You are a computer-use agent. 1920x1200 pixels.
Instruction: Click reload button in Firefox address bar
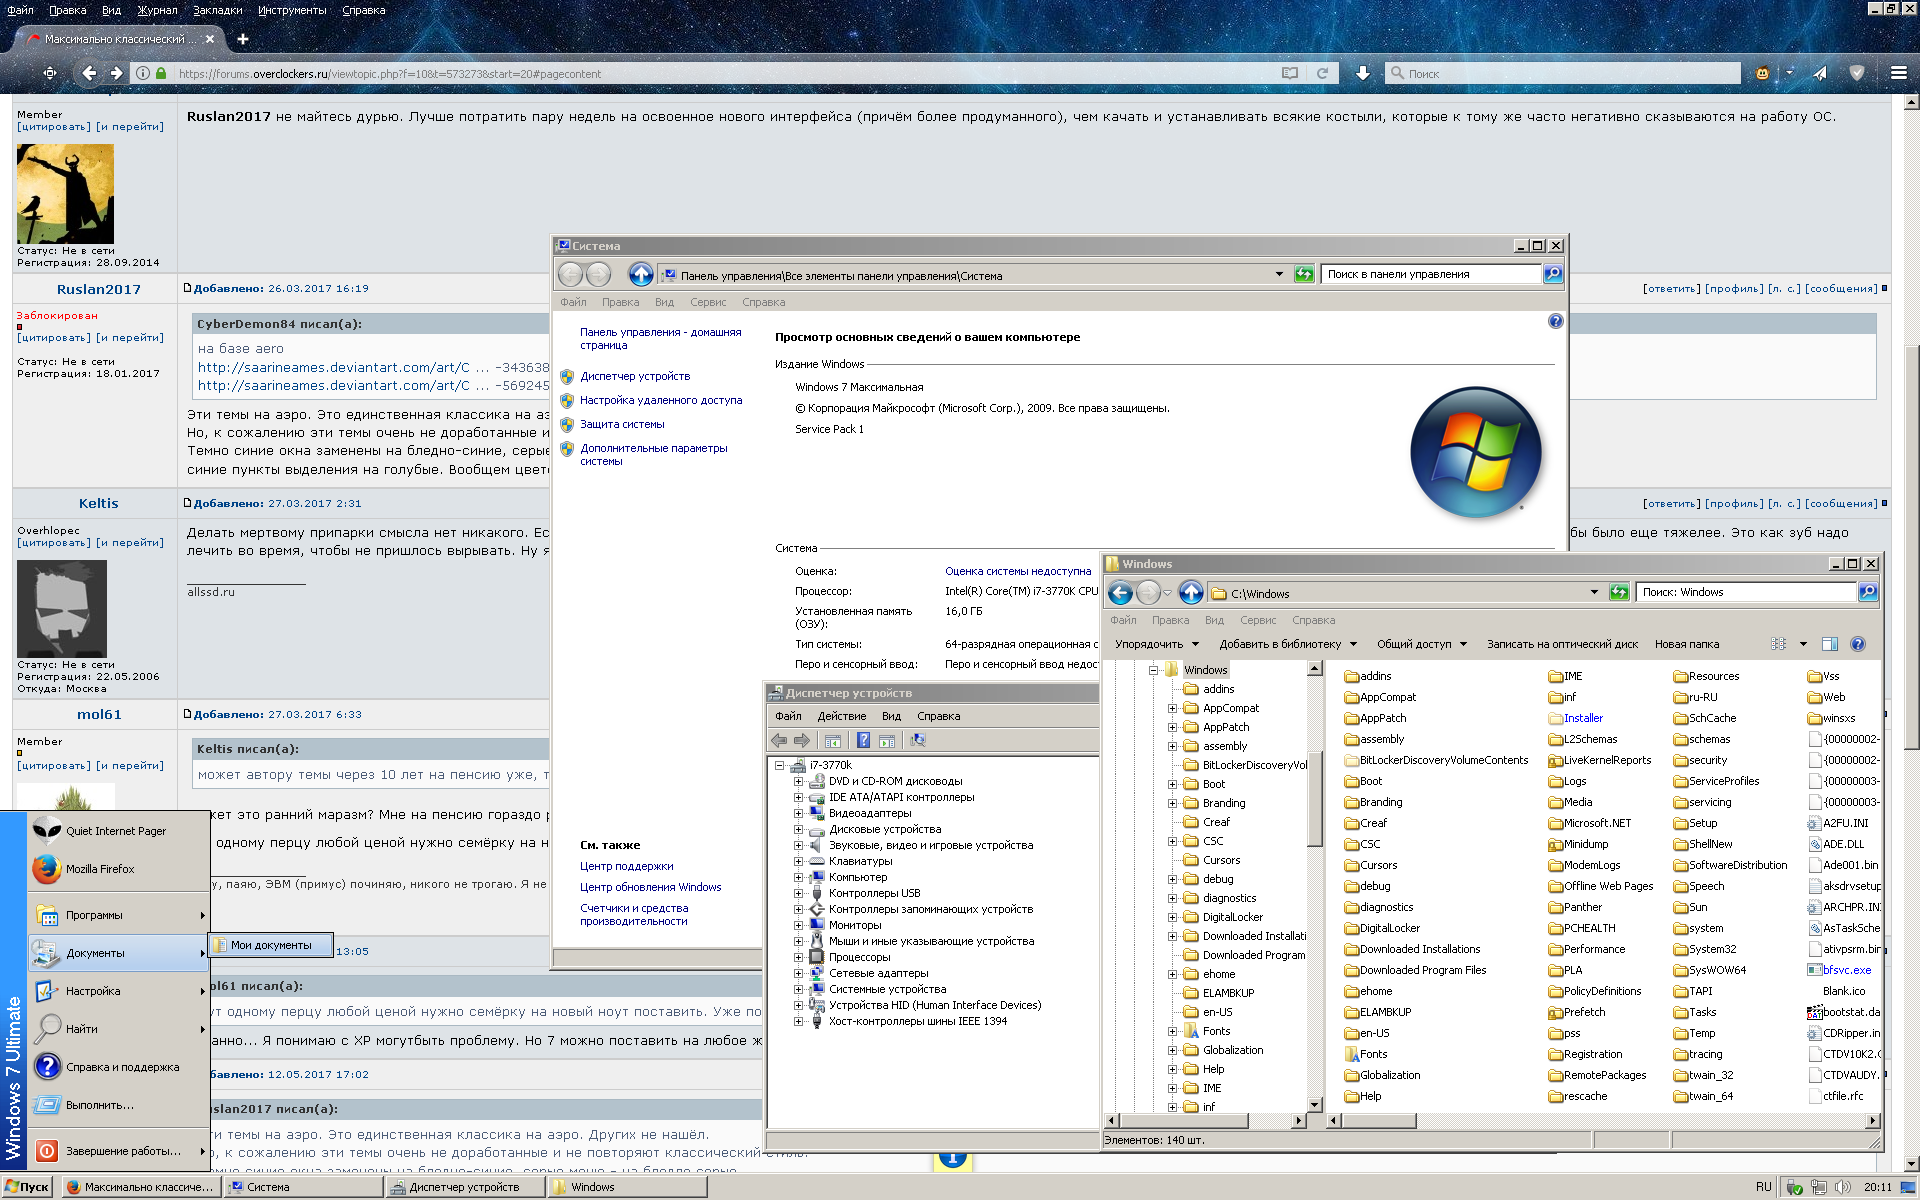[x=1322, y=73]
